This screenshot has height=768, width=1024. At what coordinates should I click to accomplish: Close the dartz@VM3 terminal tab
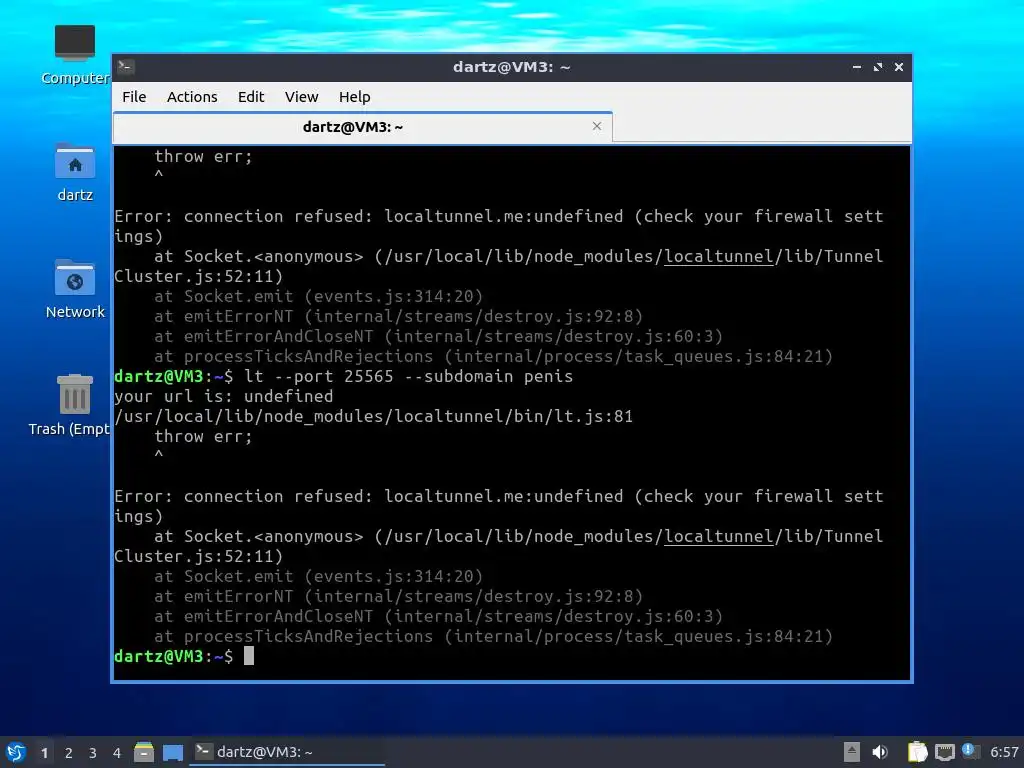tap(597, 126)
